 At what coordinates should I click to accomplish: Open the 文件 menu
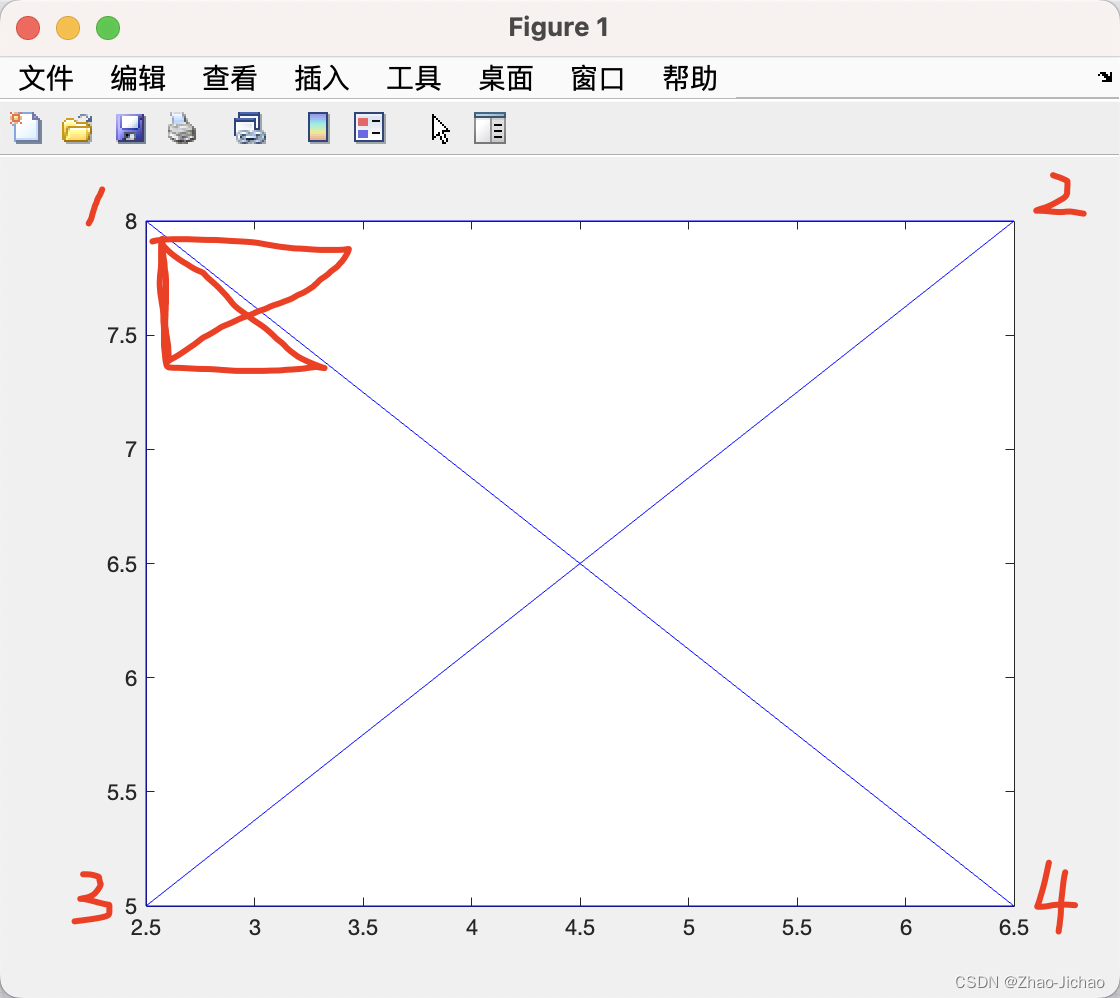tap(46, 78)
